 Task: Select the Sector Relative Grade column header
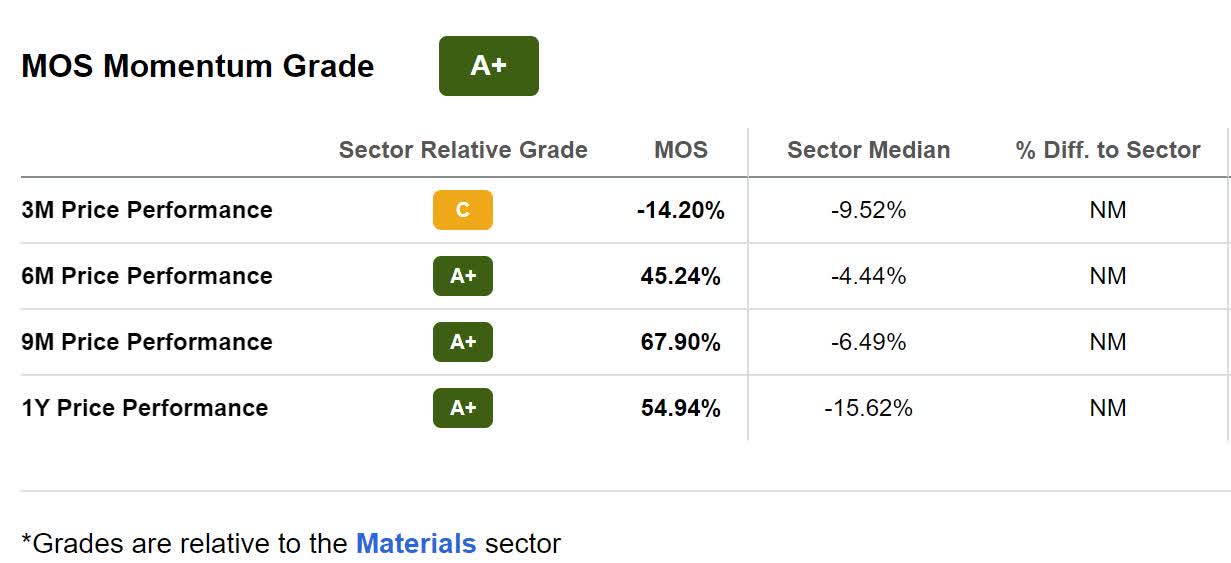pyautogui.click(x=463, y=150)
